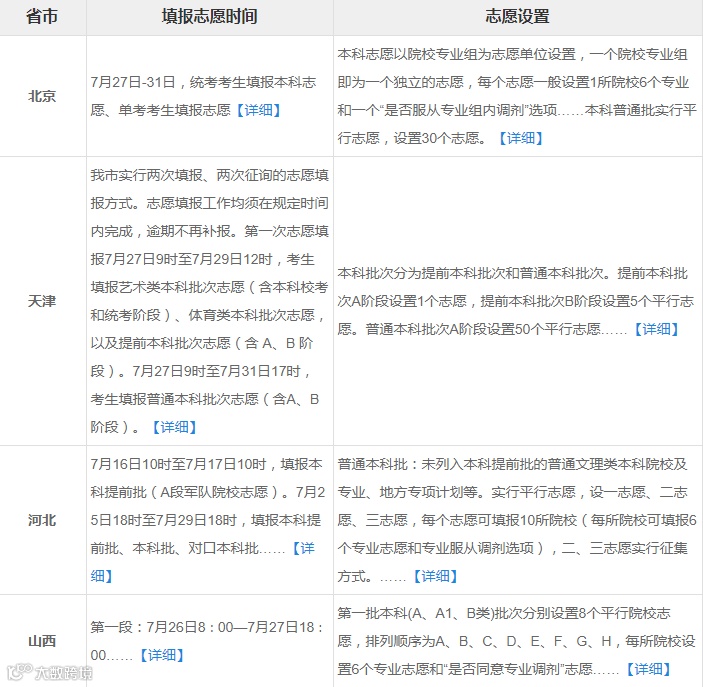Image resolution: width=703 pixels, height=687 pixels.
Task: Click text 7月16日10时至7月17日10时
Action: pyautogui.click(x=178, y=464)
